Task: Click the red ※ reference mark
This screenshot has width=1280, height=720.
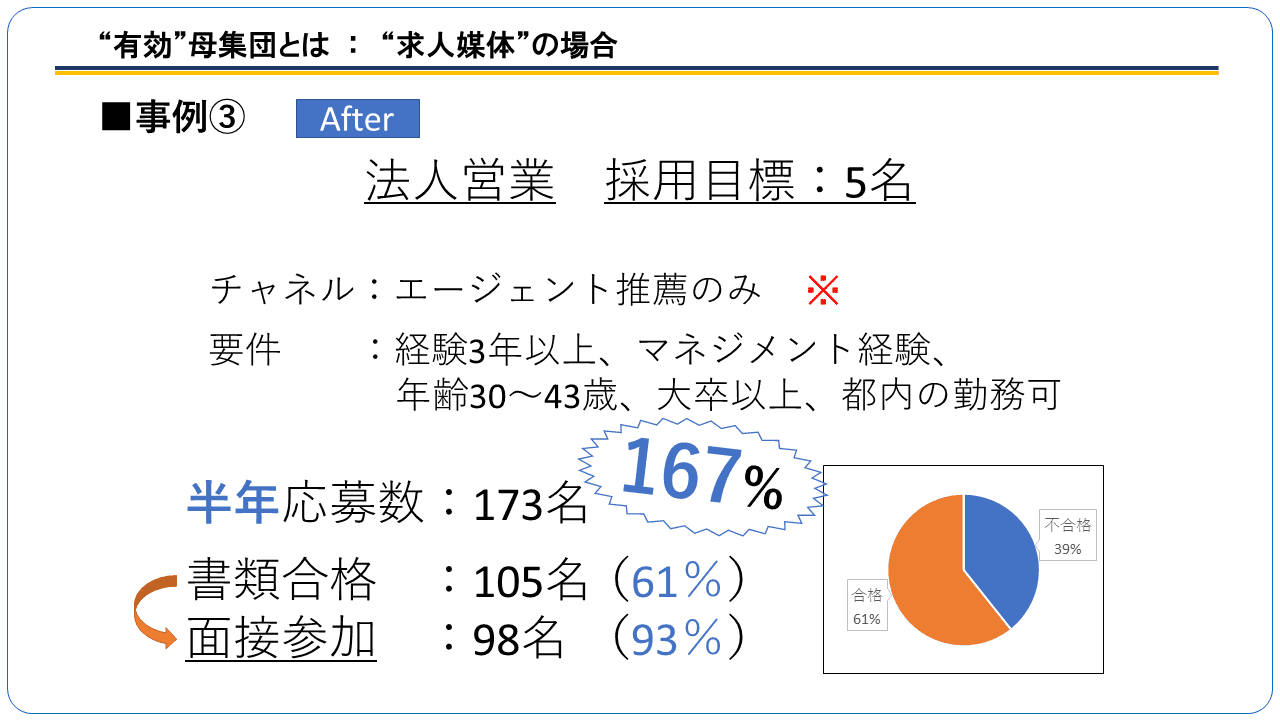Action: pos(822,290)
